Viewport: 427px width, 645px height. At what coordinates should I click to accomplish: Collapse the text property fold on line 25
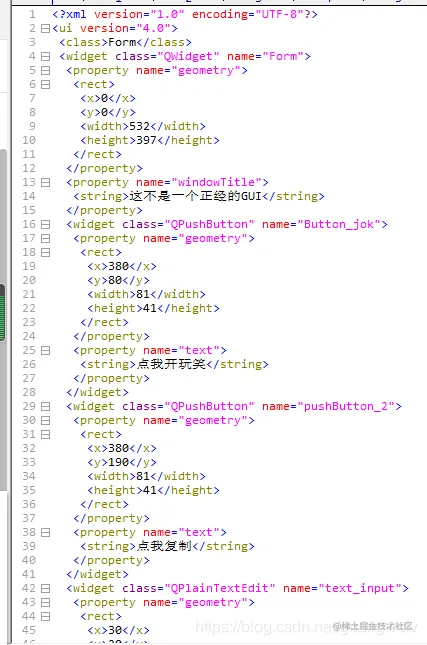coord(46,350)
